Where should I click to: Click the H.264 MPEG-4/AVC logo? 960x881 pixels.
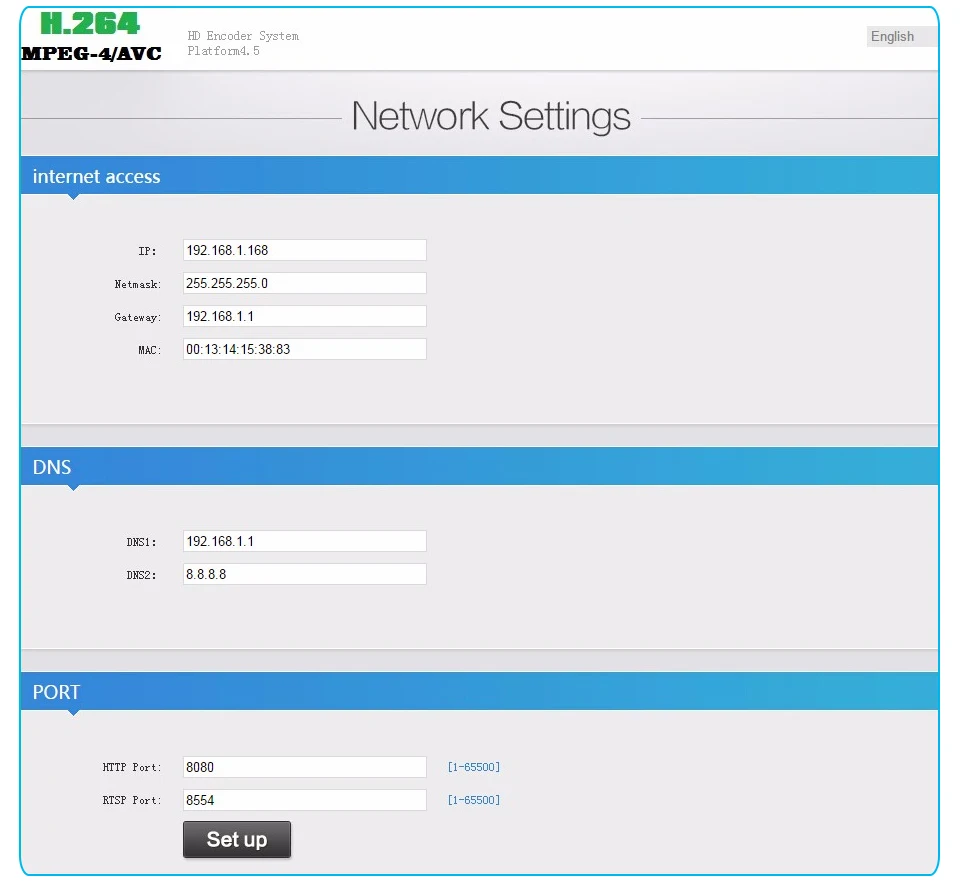click(91, 37)
